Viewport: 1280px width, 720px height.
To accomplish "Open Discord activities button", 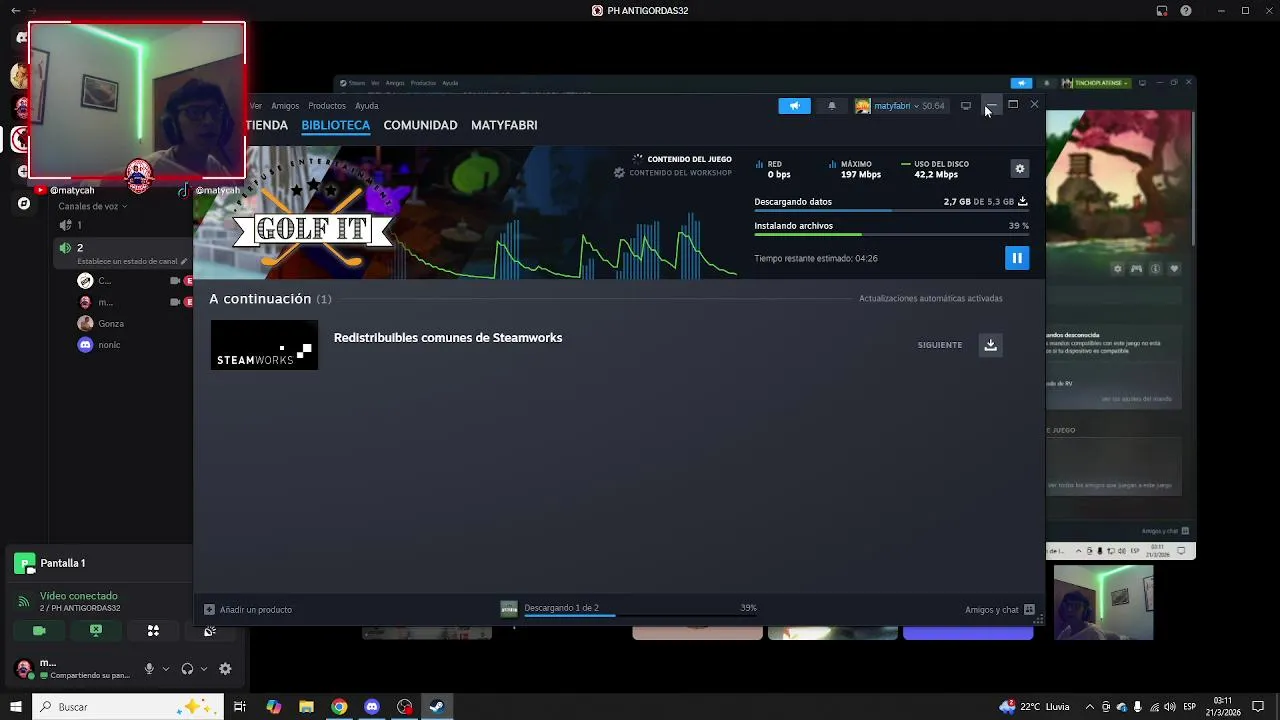I will coord(153,631).
